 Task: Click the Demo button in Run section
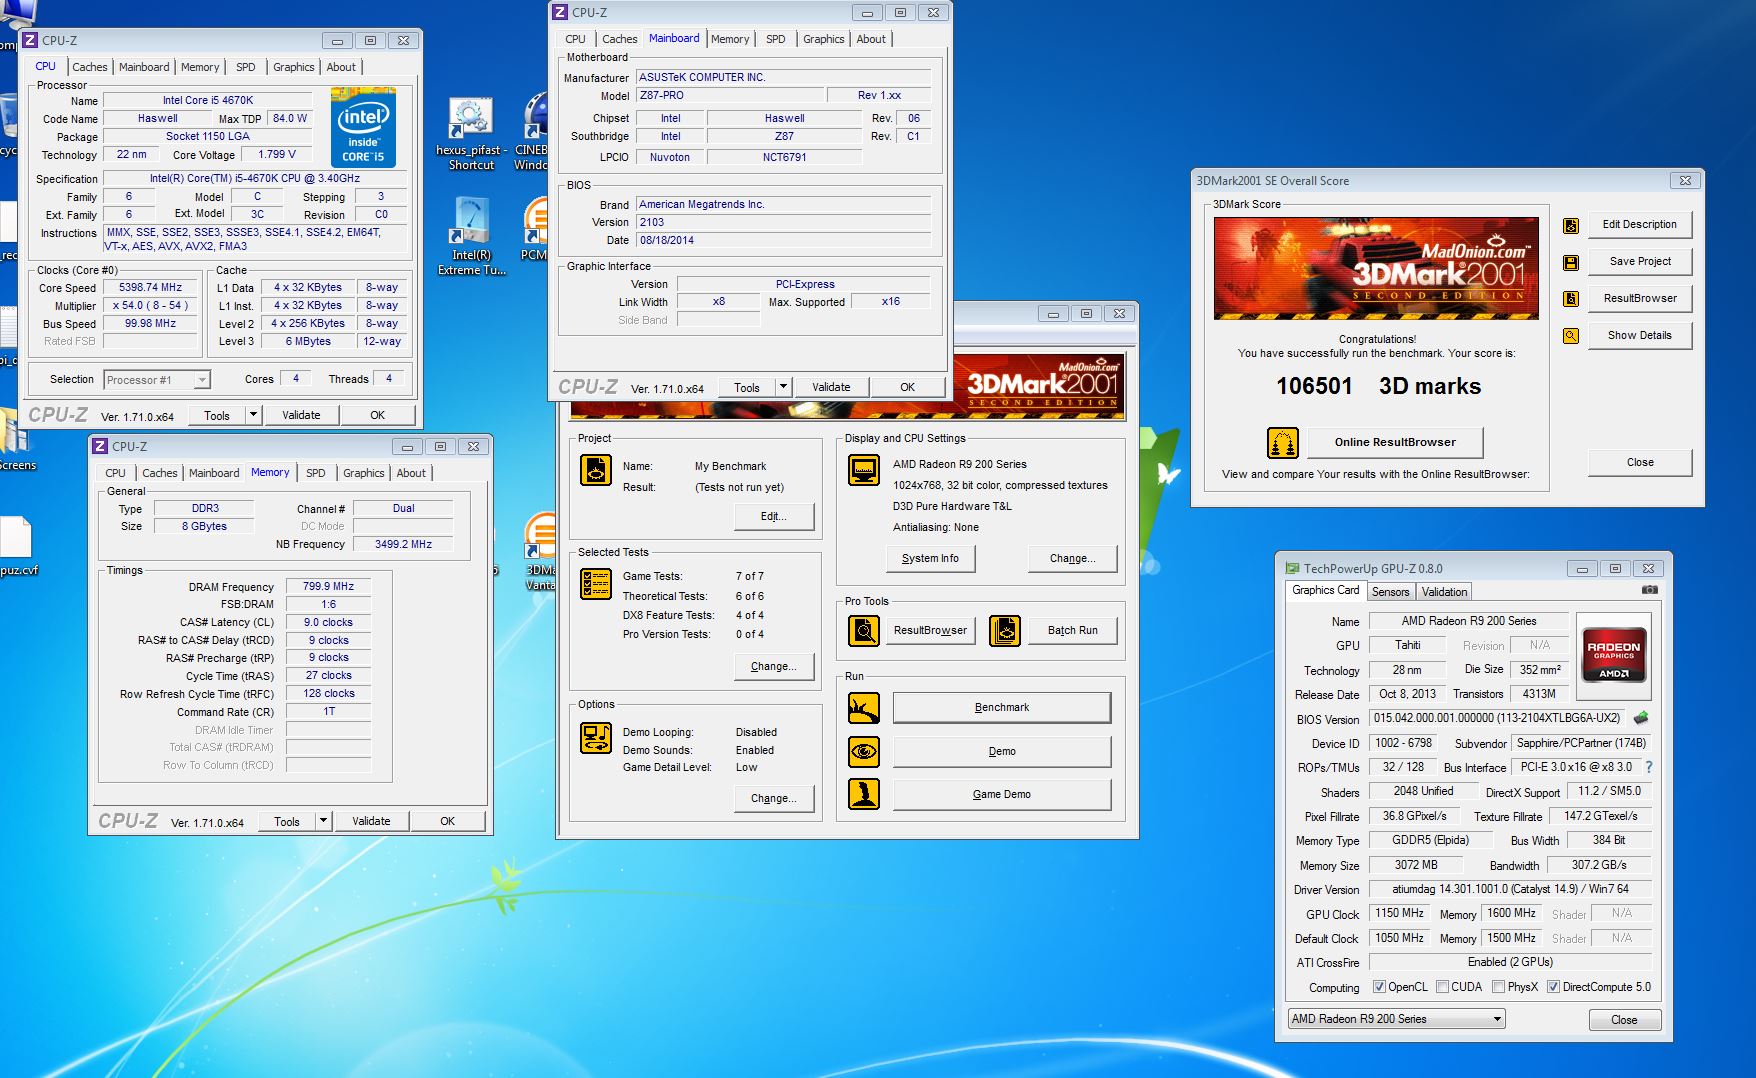coord(1002,751)
